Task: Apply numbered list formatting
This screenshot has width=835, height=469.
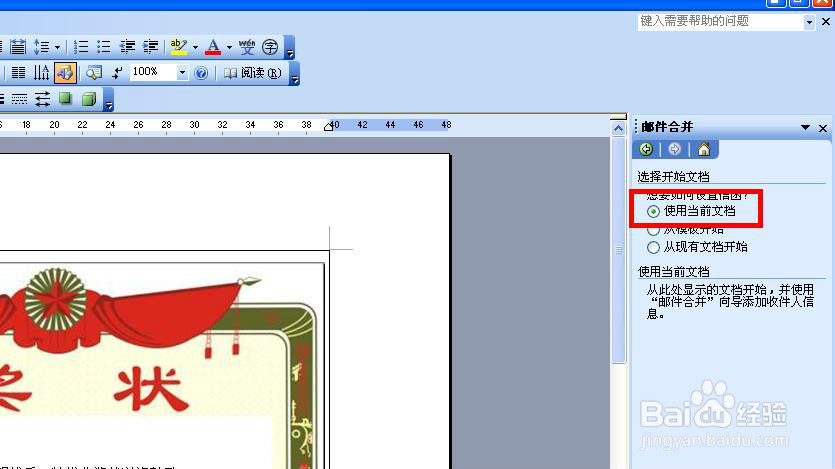Action: click(81, 47)
